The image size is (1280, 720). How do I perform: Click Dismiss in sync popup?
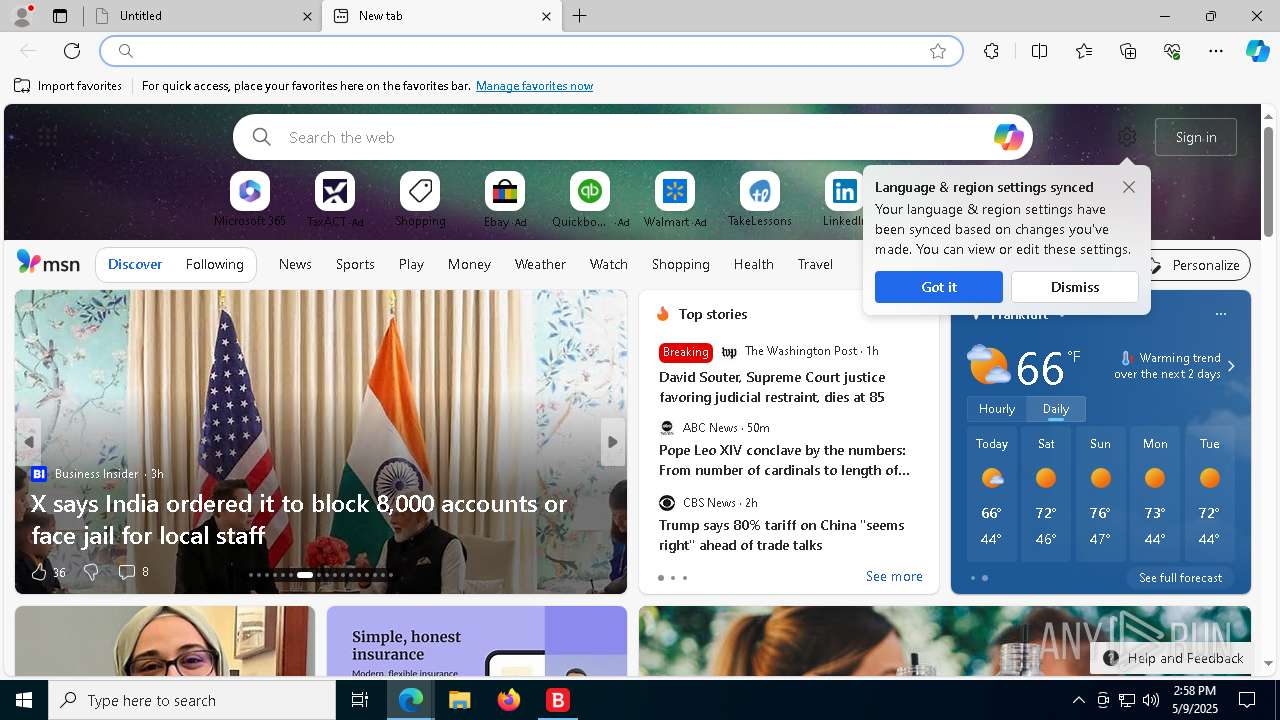pos(1075,287)
